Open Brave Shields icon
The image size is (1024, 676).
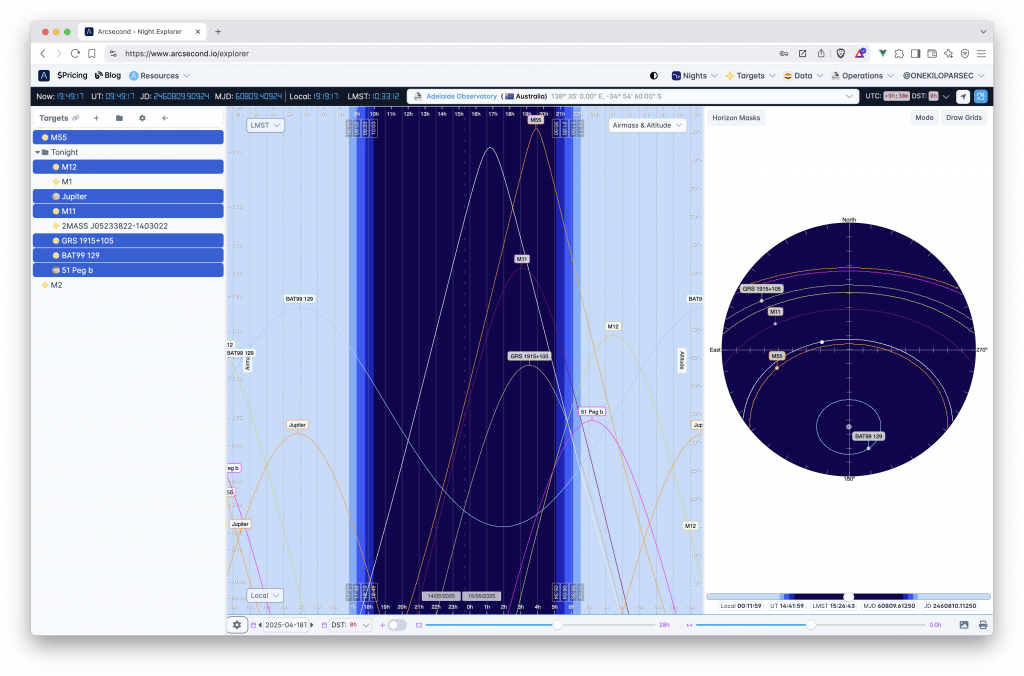[x=841, y=54]
